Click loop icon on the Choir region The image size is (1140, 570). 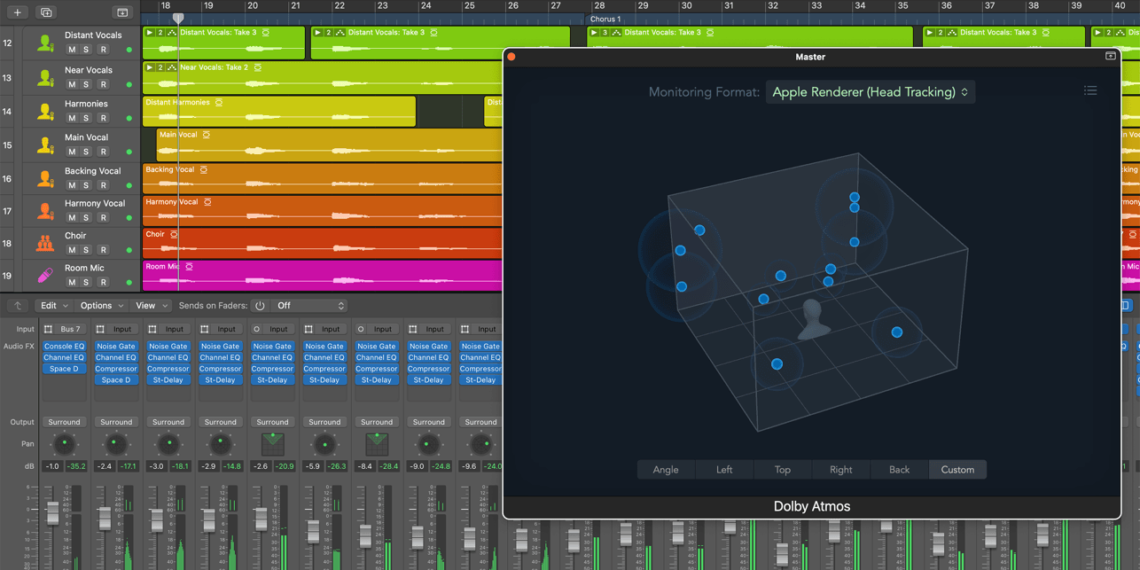click(x=174, y=234)
